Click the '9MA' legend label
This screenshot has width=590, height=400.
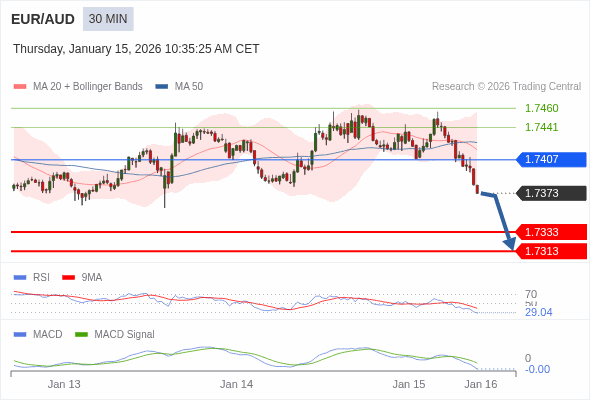click(x=92, y=278)
